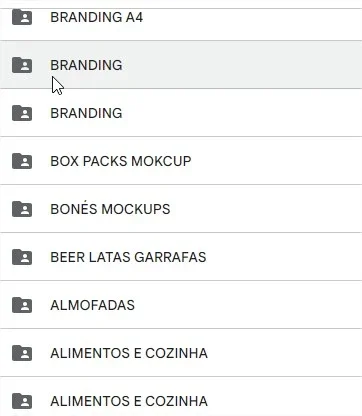Select the BONÉS MOCKUPS folder name
Image resolution: width=362 pixels, height=416 pixels.
(x=110, y=209)
